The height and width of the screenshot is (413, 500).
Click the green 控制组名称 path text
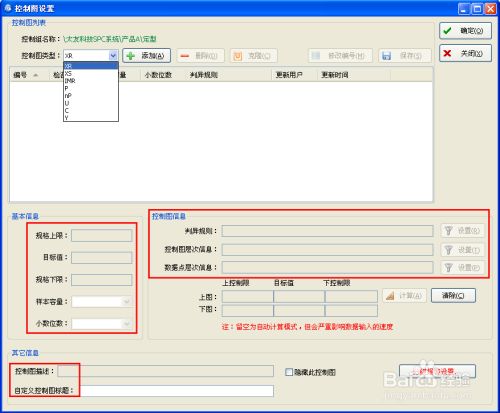[110, 39]
